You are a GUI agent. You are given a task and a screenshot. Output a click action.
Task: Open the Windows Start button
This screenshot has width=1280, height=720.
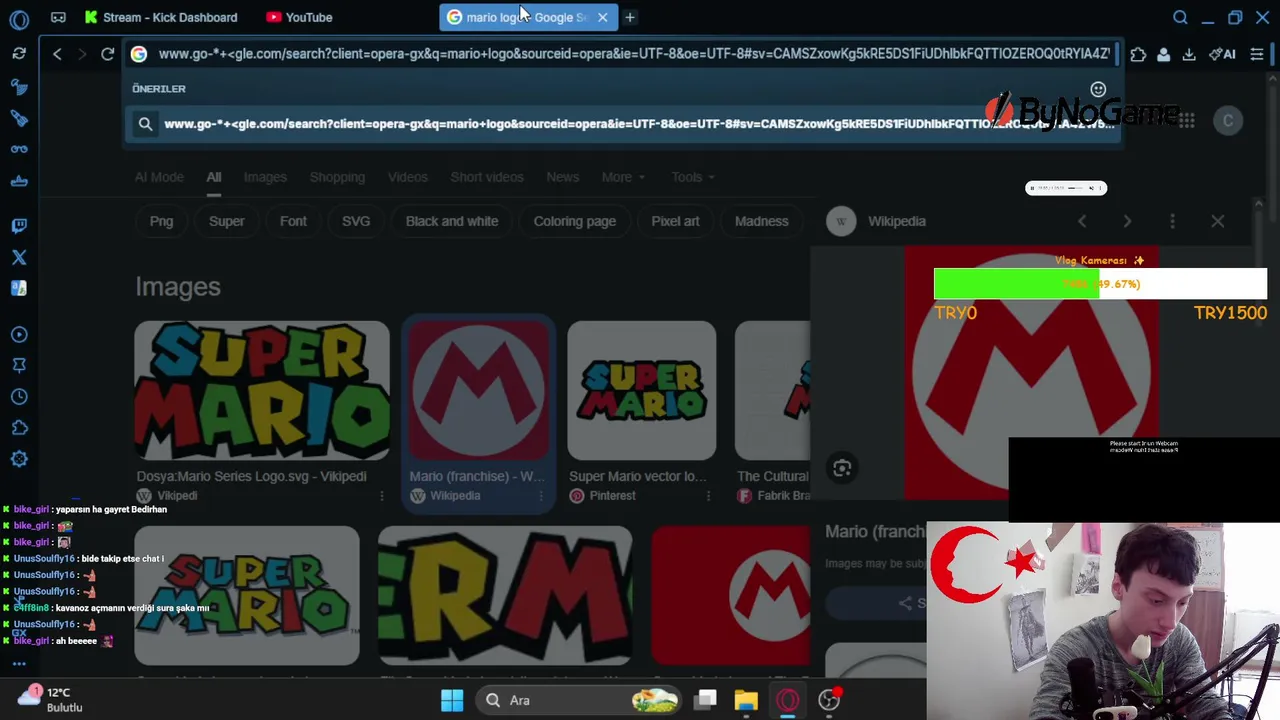click(452, 700)
